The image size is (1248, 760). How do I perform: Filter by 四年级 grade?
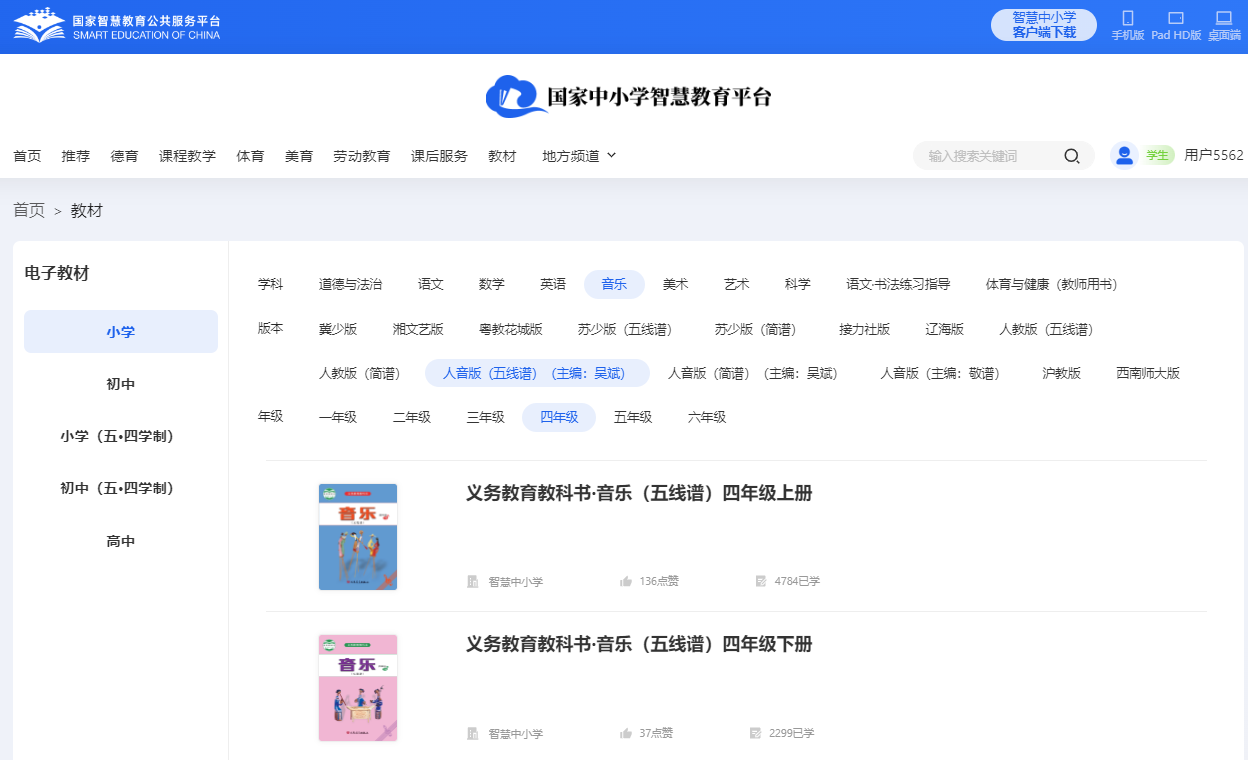coord(559,418)
